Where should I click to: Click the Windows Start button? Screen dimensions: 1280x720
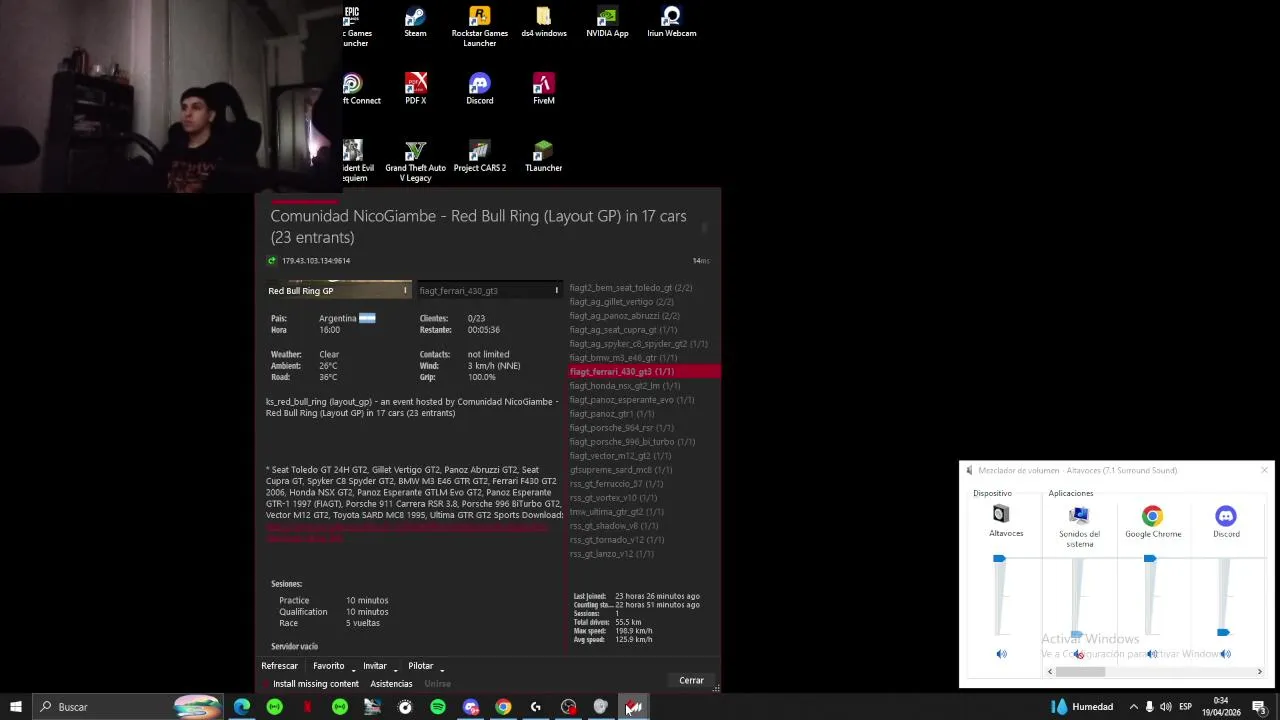pos(16,707)
